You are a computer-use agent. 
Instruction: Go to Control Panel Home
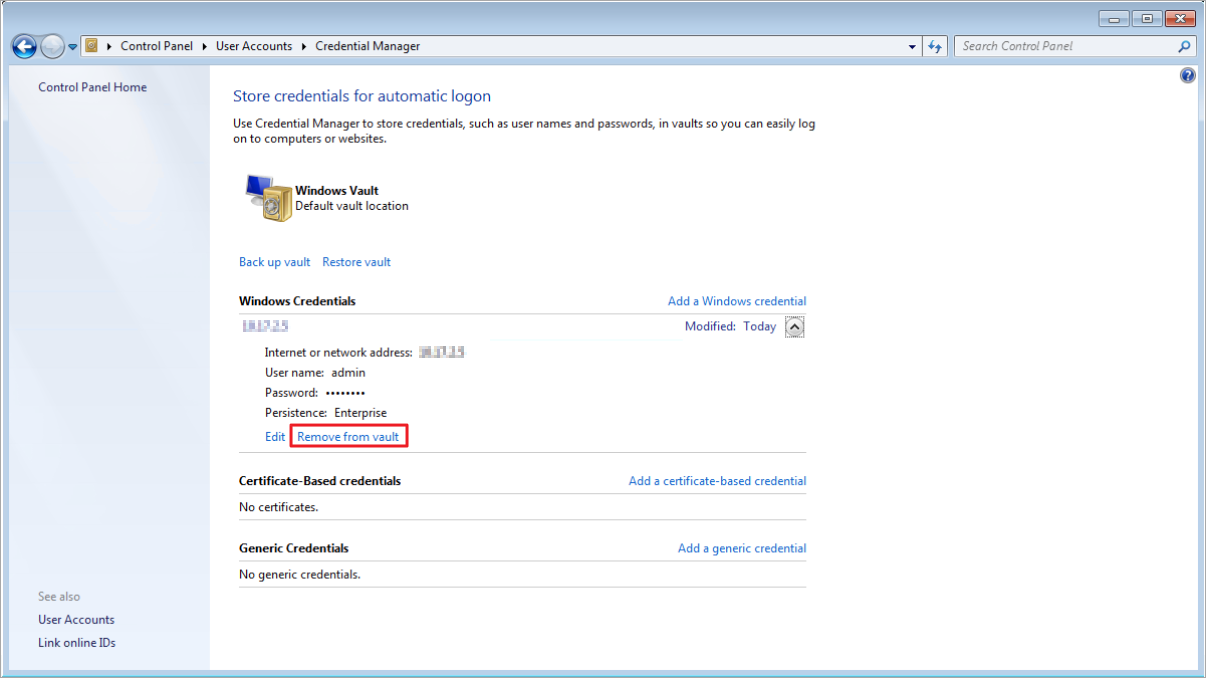(x=92, y=87)
